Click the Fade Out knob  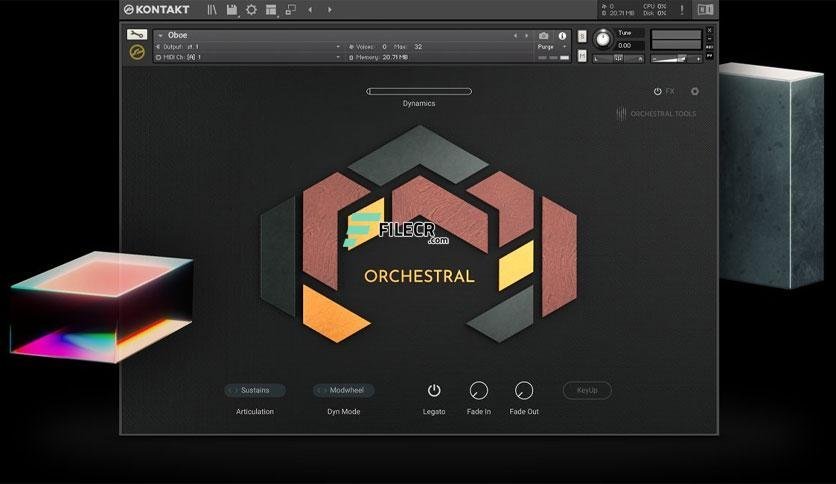pyautogui.click(x=524, y=391)
